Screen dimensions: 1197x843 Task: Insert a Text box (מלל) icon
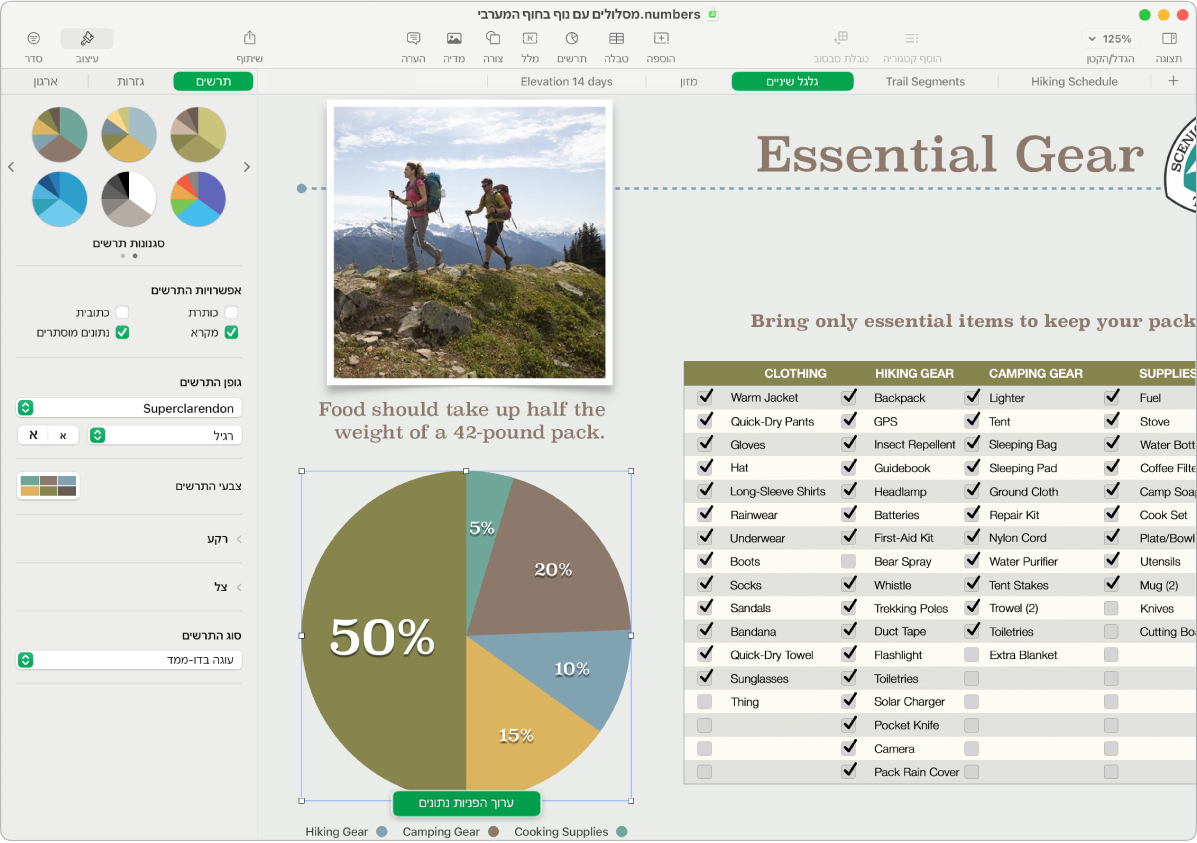click(x=530, y=38)
